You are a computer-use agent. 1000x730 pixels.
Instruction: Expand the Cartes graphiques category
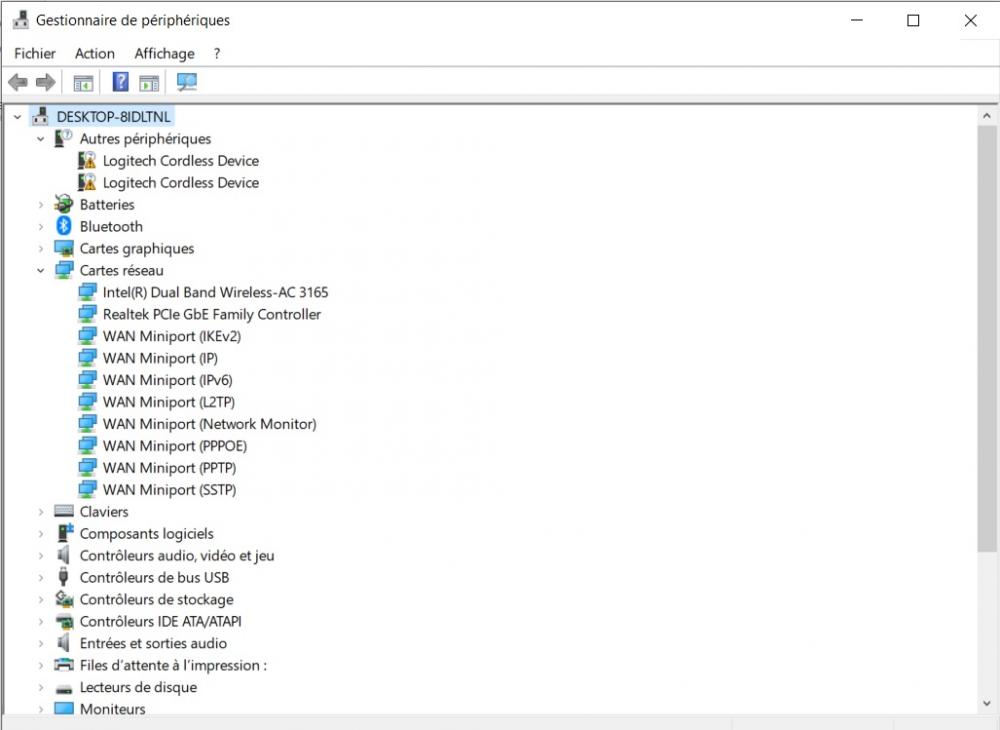(41, 249)
